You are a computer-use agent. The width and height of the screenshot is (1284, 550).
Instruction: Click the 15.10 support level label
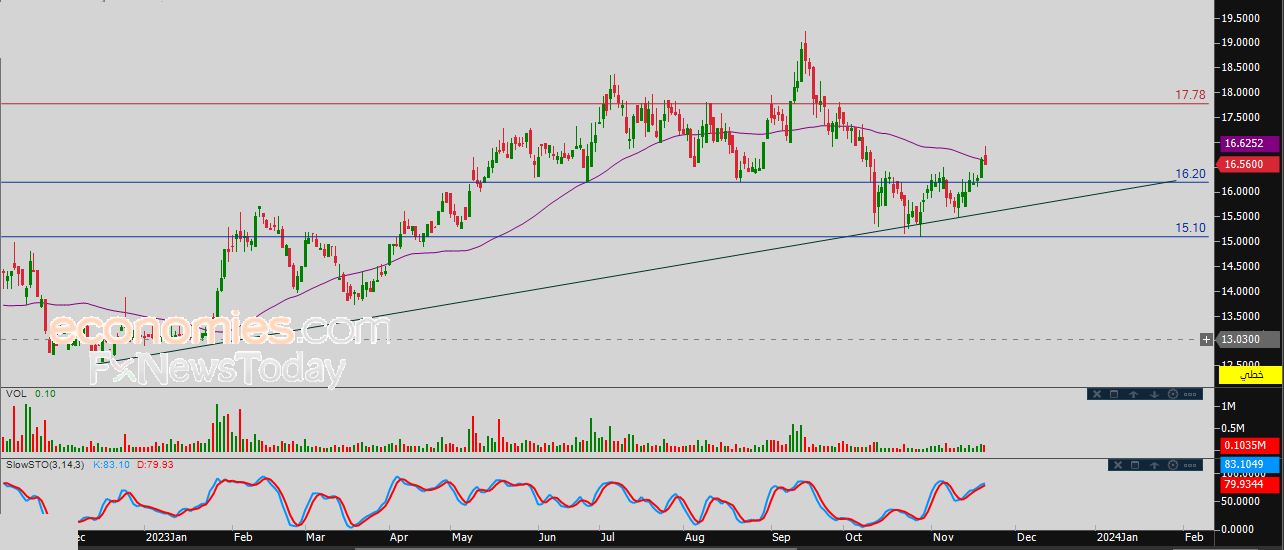pos(1189,228)
